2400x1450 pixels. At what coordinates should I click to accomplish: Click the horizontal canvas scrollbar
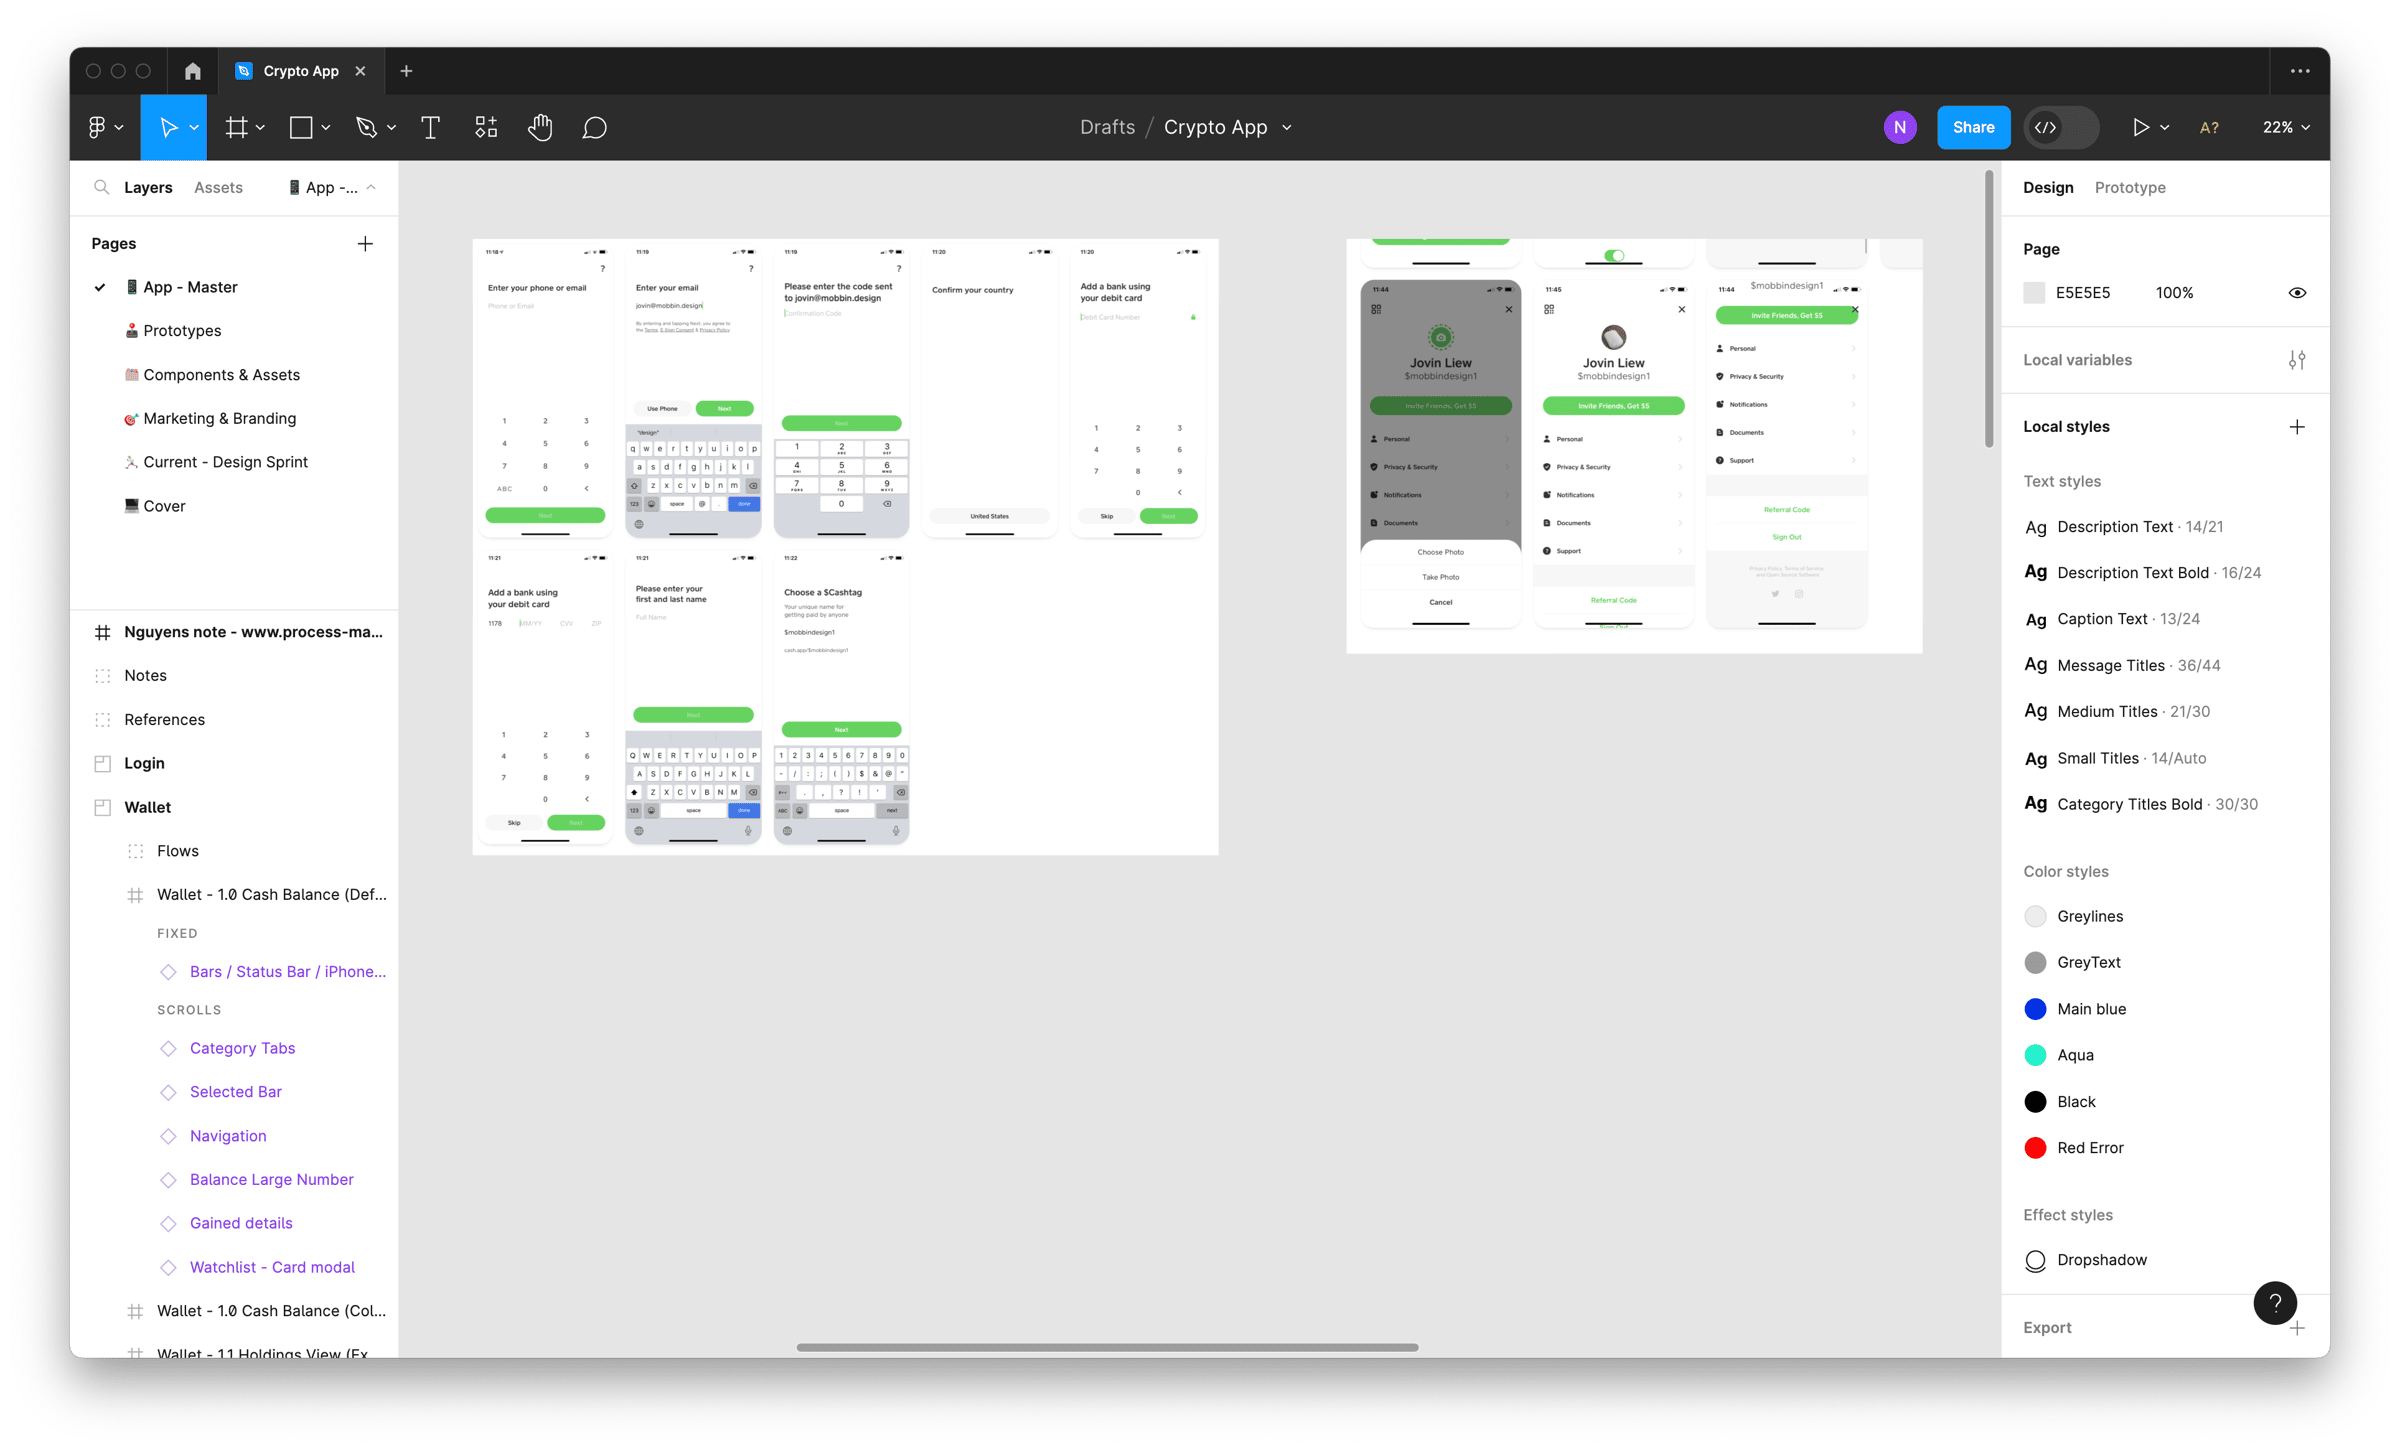(1107, 1347)
